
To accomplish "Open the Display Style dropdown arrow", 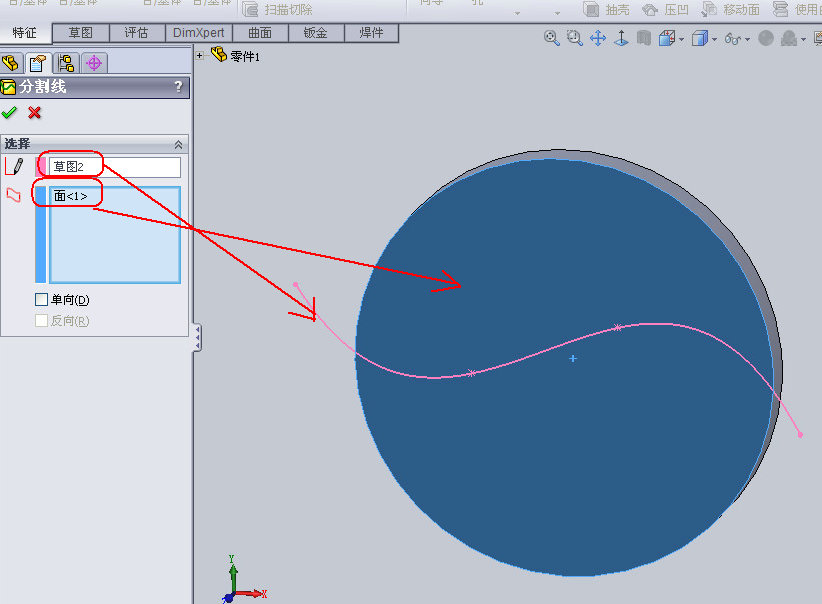I will (714, 39).
